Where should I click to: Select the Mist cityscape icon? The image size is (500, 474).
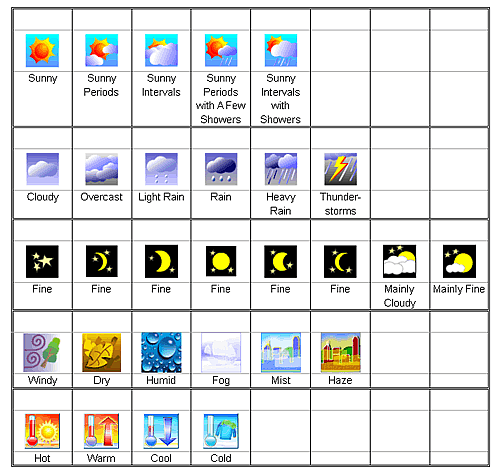click(x=281, y=352)
